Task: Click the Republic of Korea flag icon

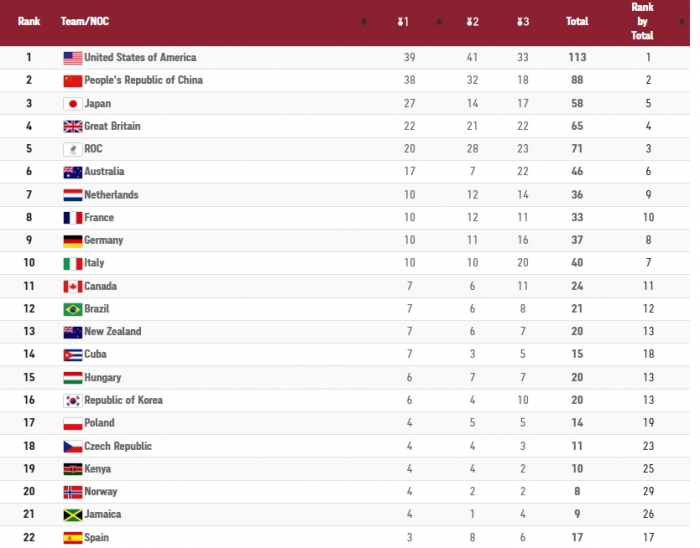Action: point(73,401)
